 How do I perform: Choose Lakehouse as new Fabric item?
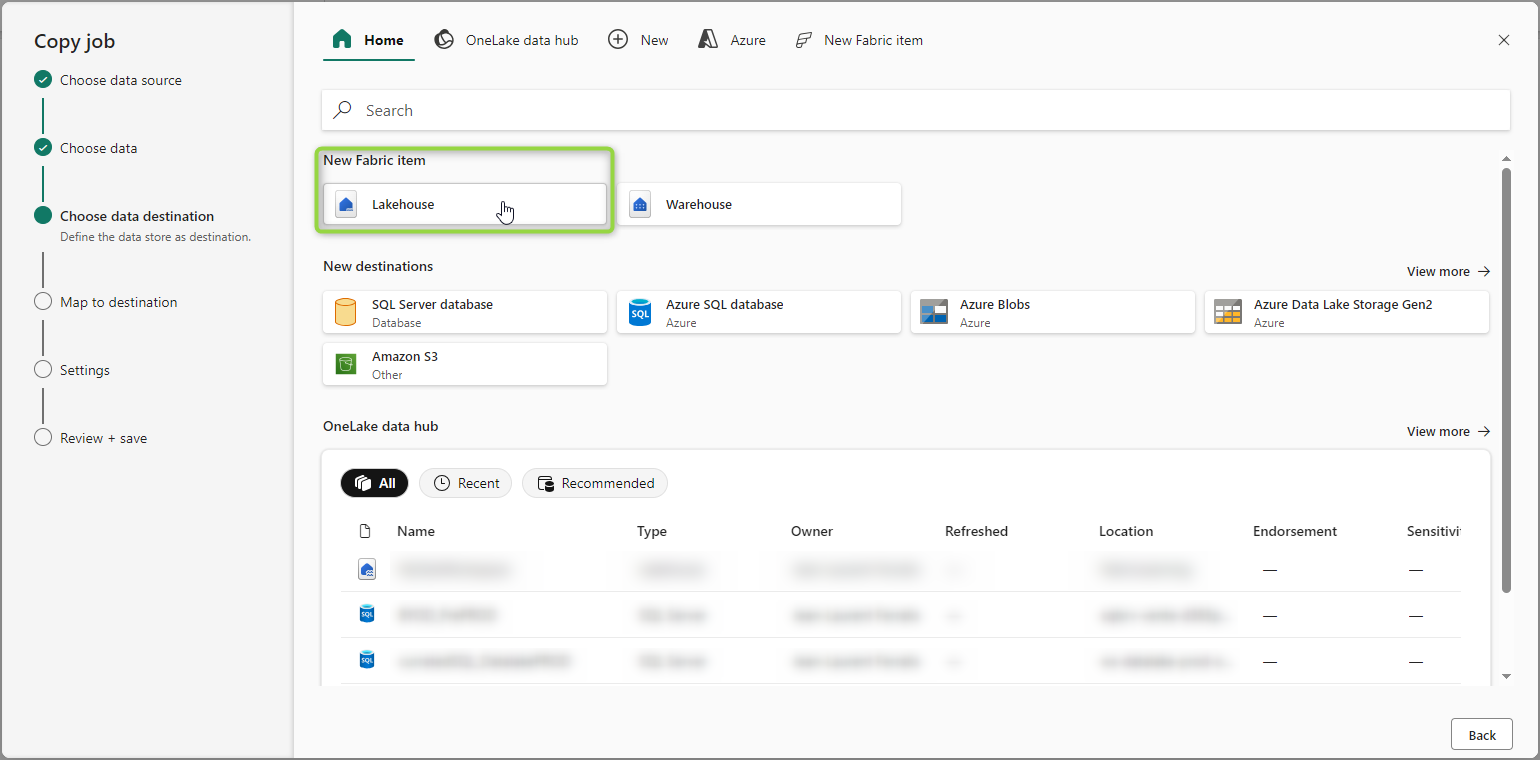click(465, 204)
